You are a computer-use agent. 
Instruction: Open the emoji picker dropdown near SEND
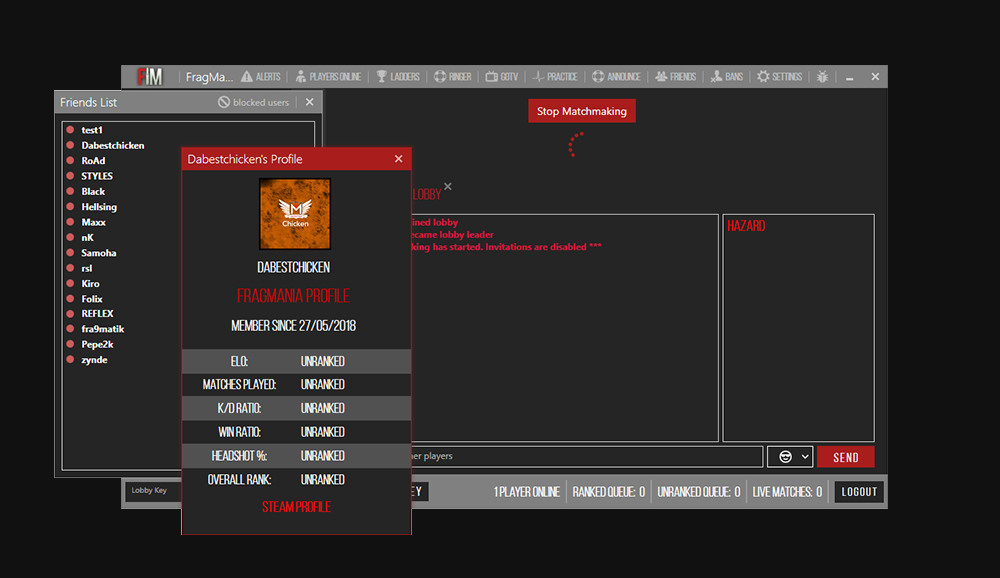(x=790, y=456)
